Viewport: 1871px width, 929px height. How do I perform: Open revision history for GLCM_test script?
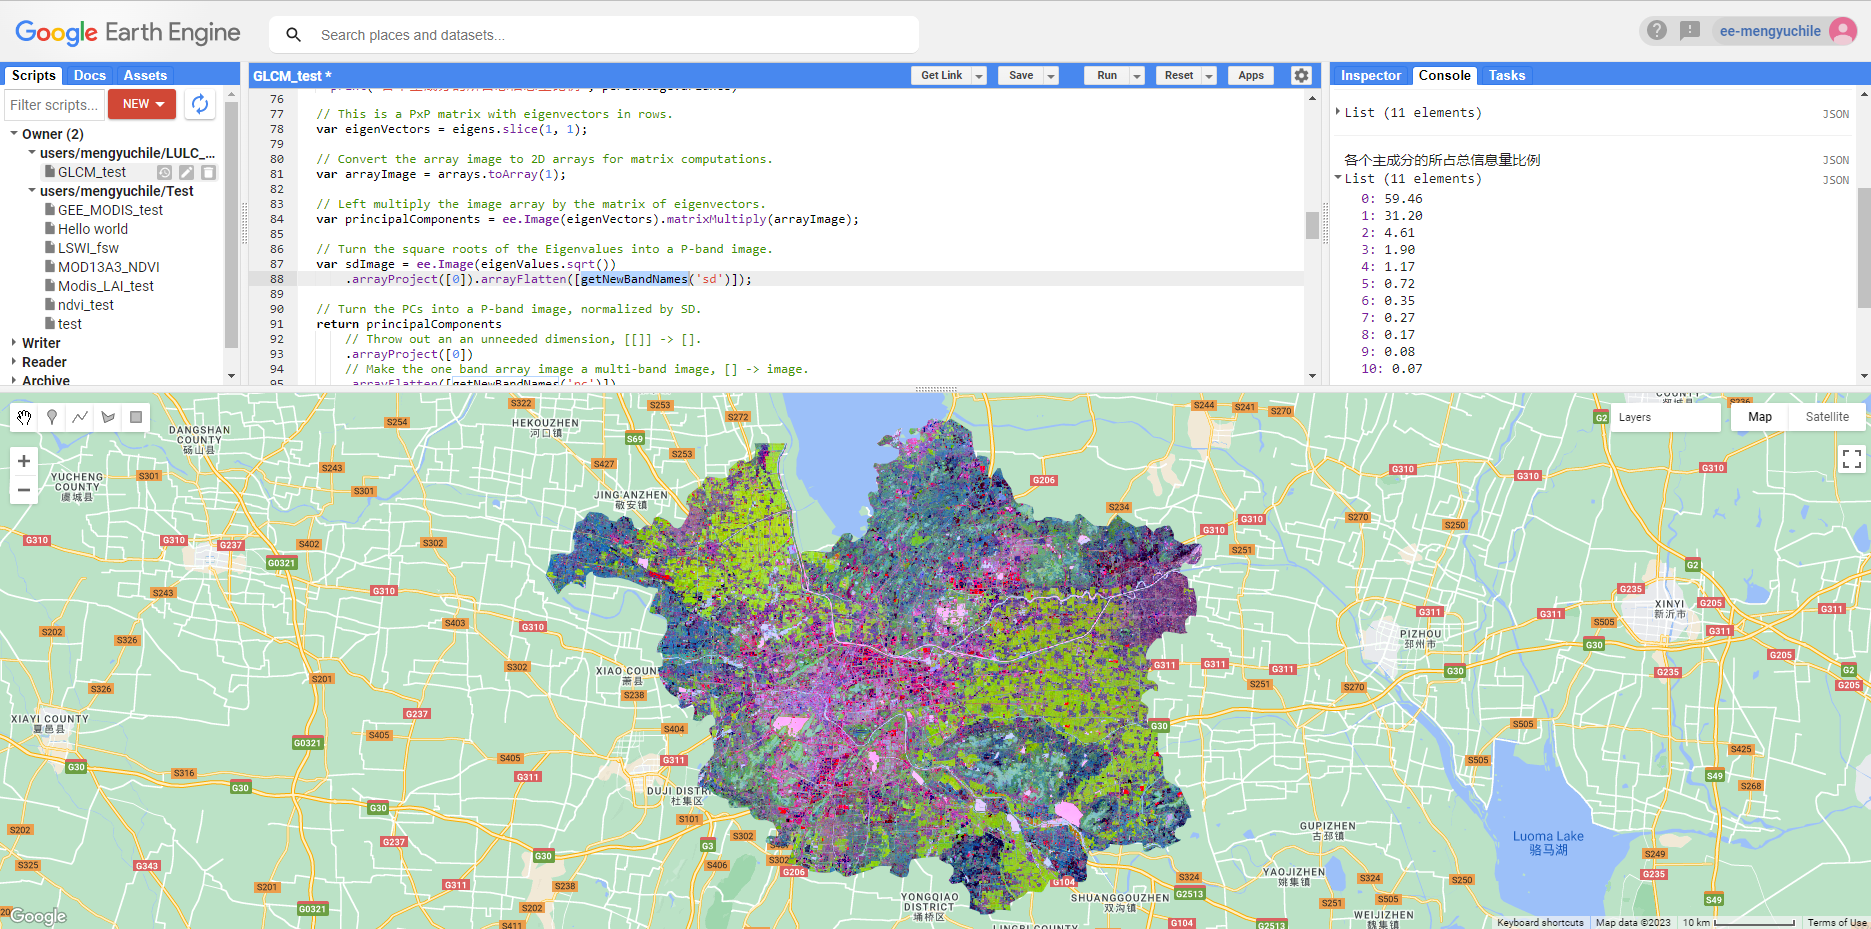coord(165,172)
